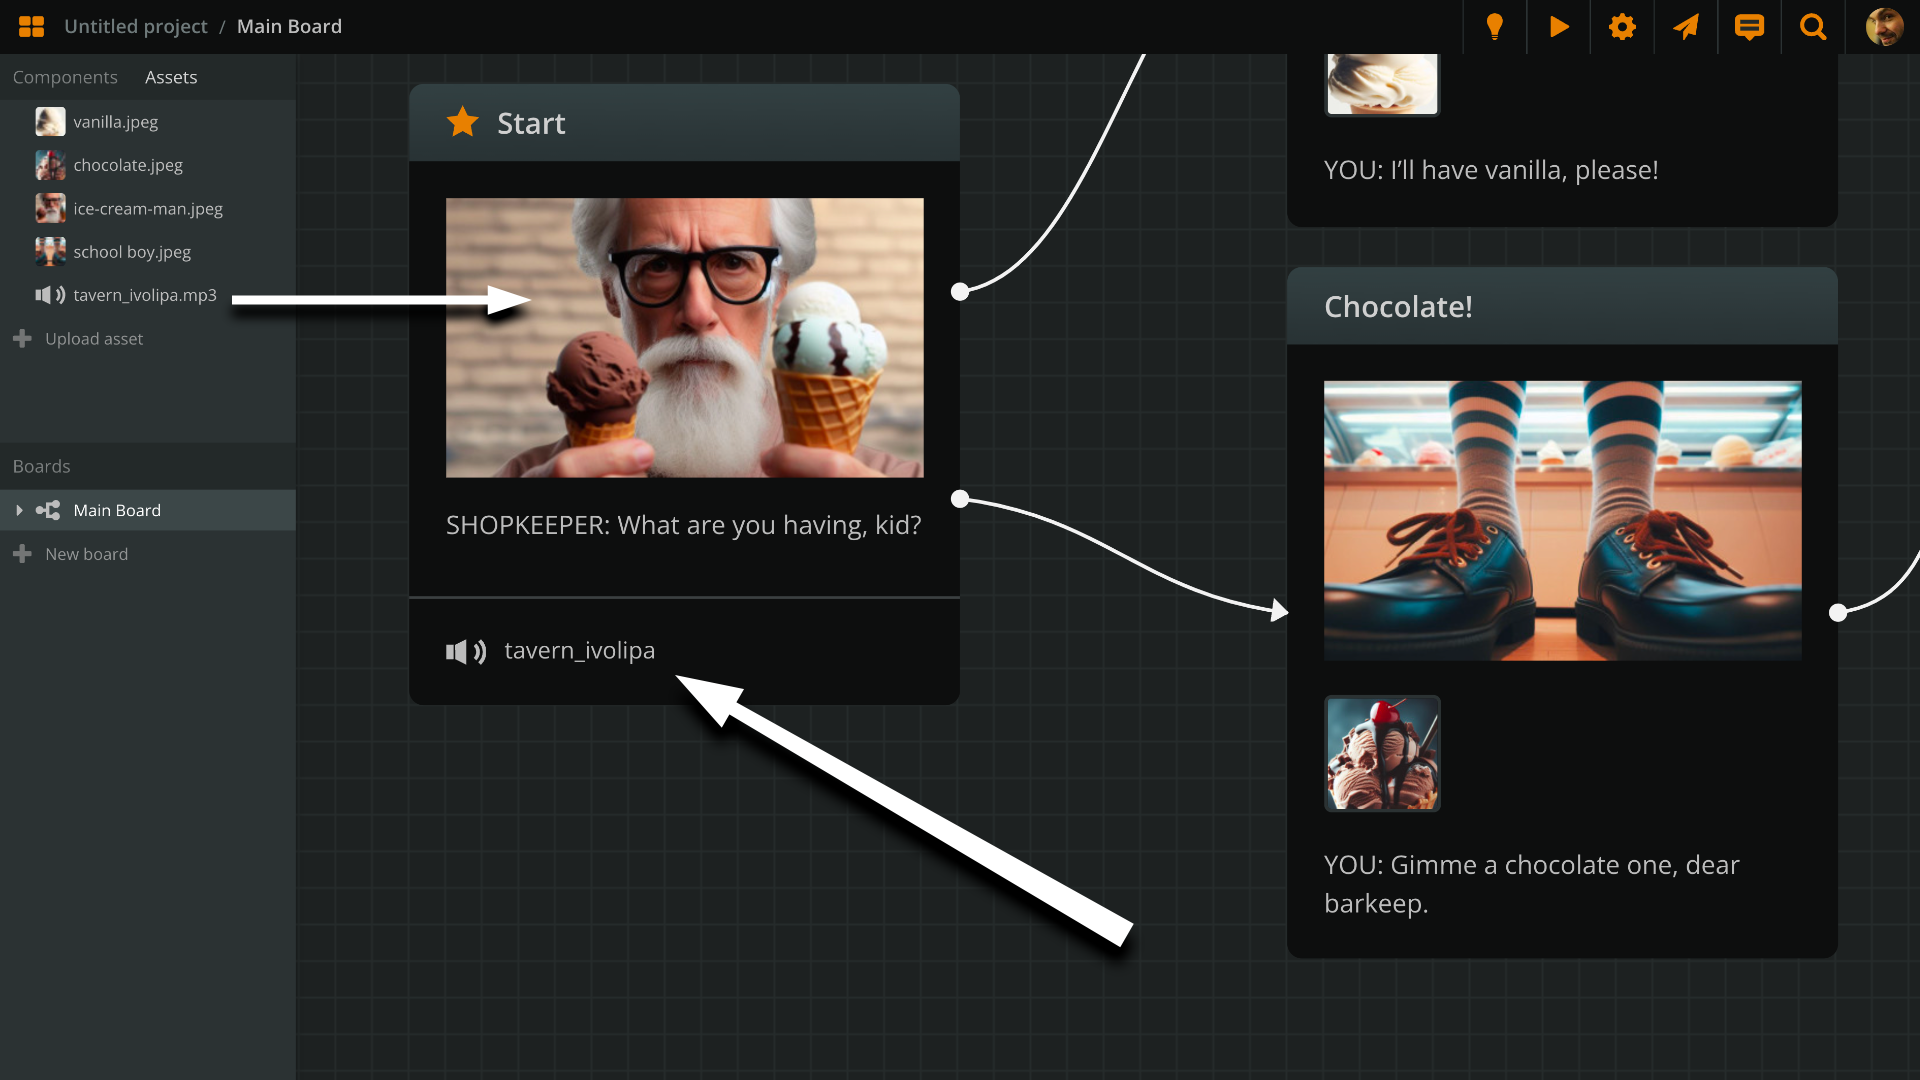Click the paper plane share icon

1686,27
